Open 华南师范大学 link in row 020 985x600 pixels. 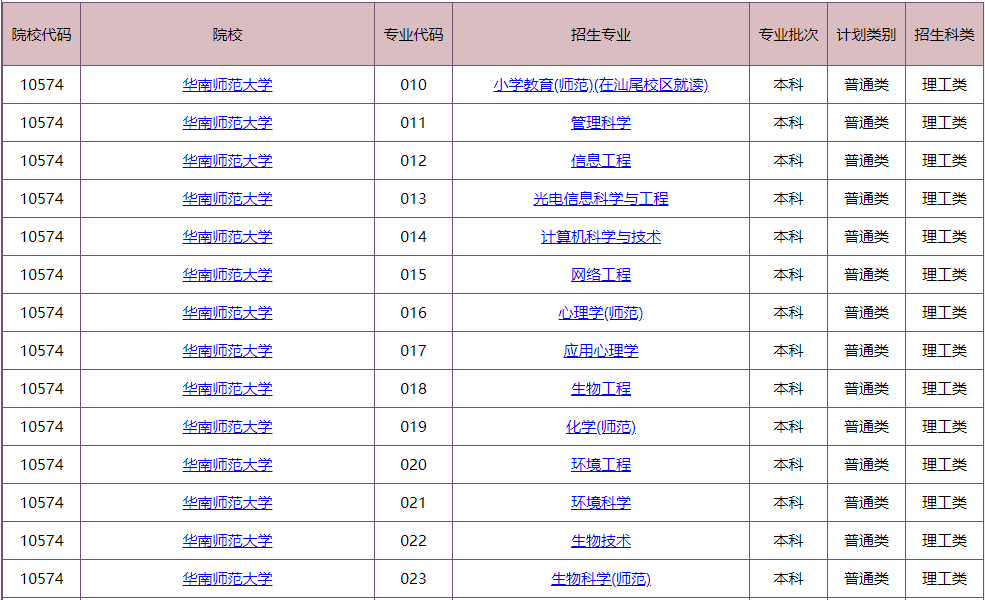point(227,465)
